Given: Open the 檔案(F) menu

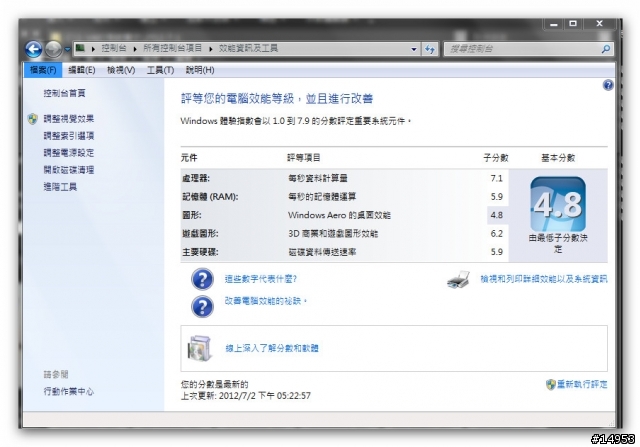Looking at the screenshot, I should pos(43,70).
